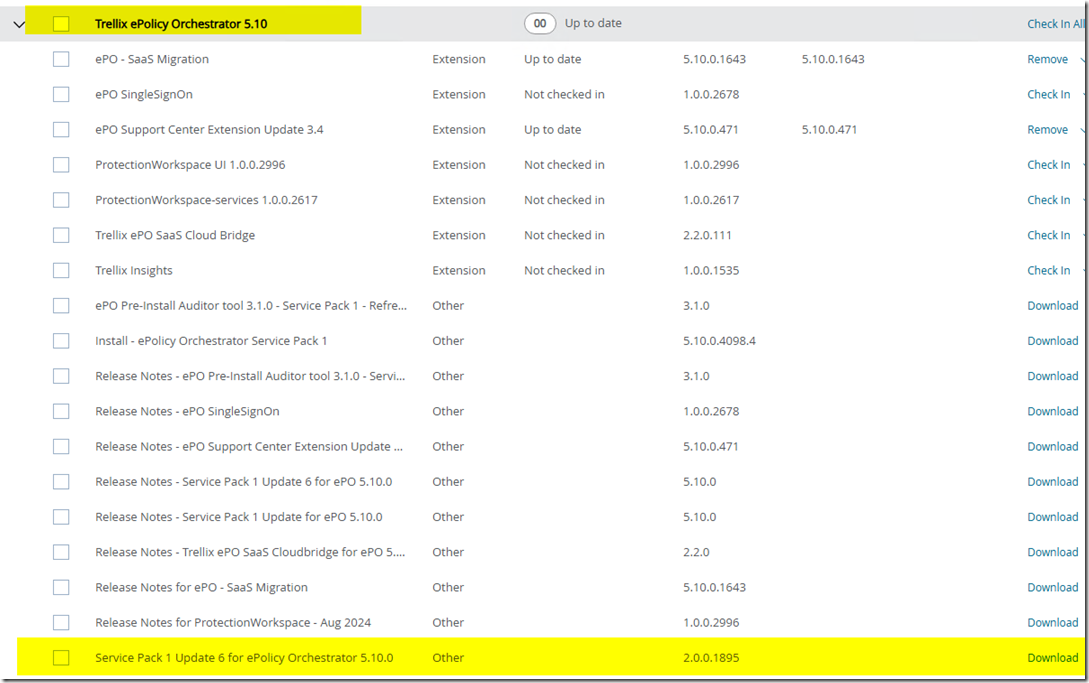Tick the Trellix Insights row checkbox
Screen dimensions: 1089x683
coord(61,271)
